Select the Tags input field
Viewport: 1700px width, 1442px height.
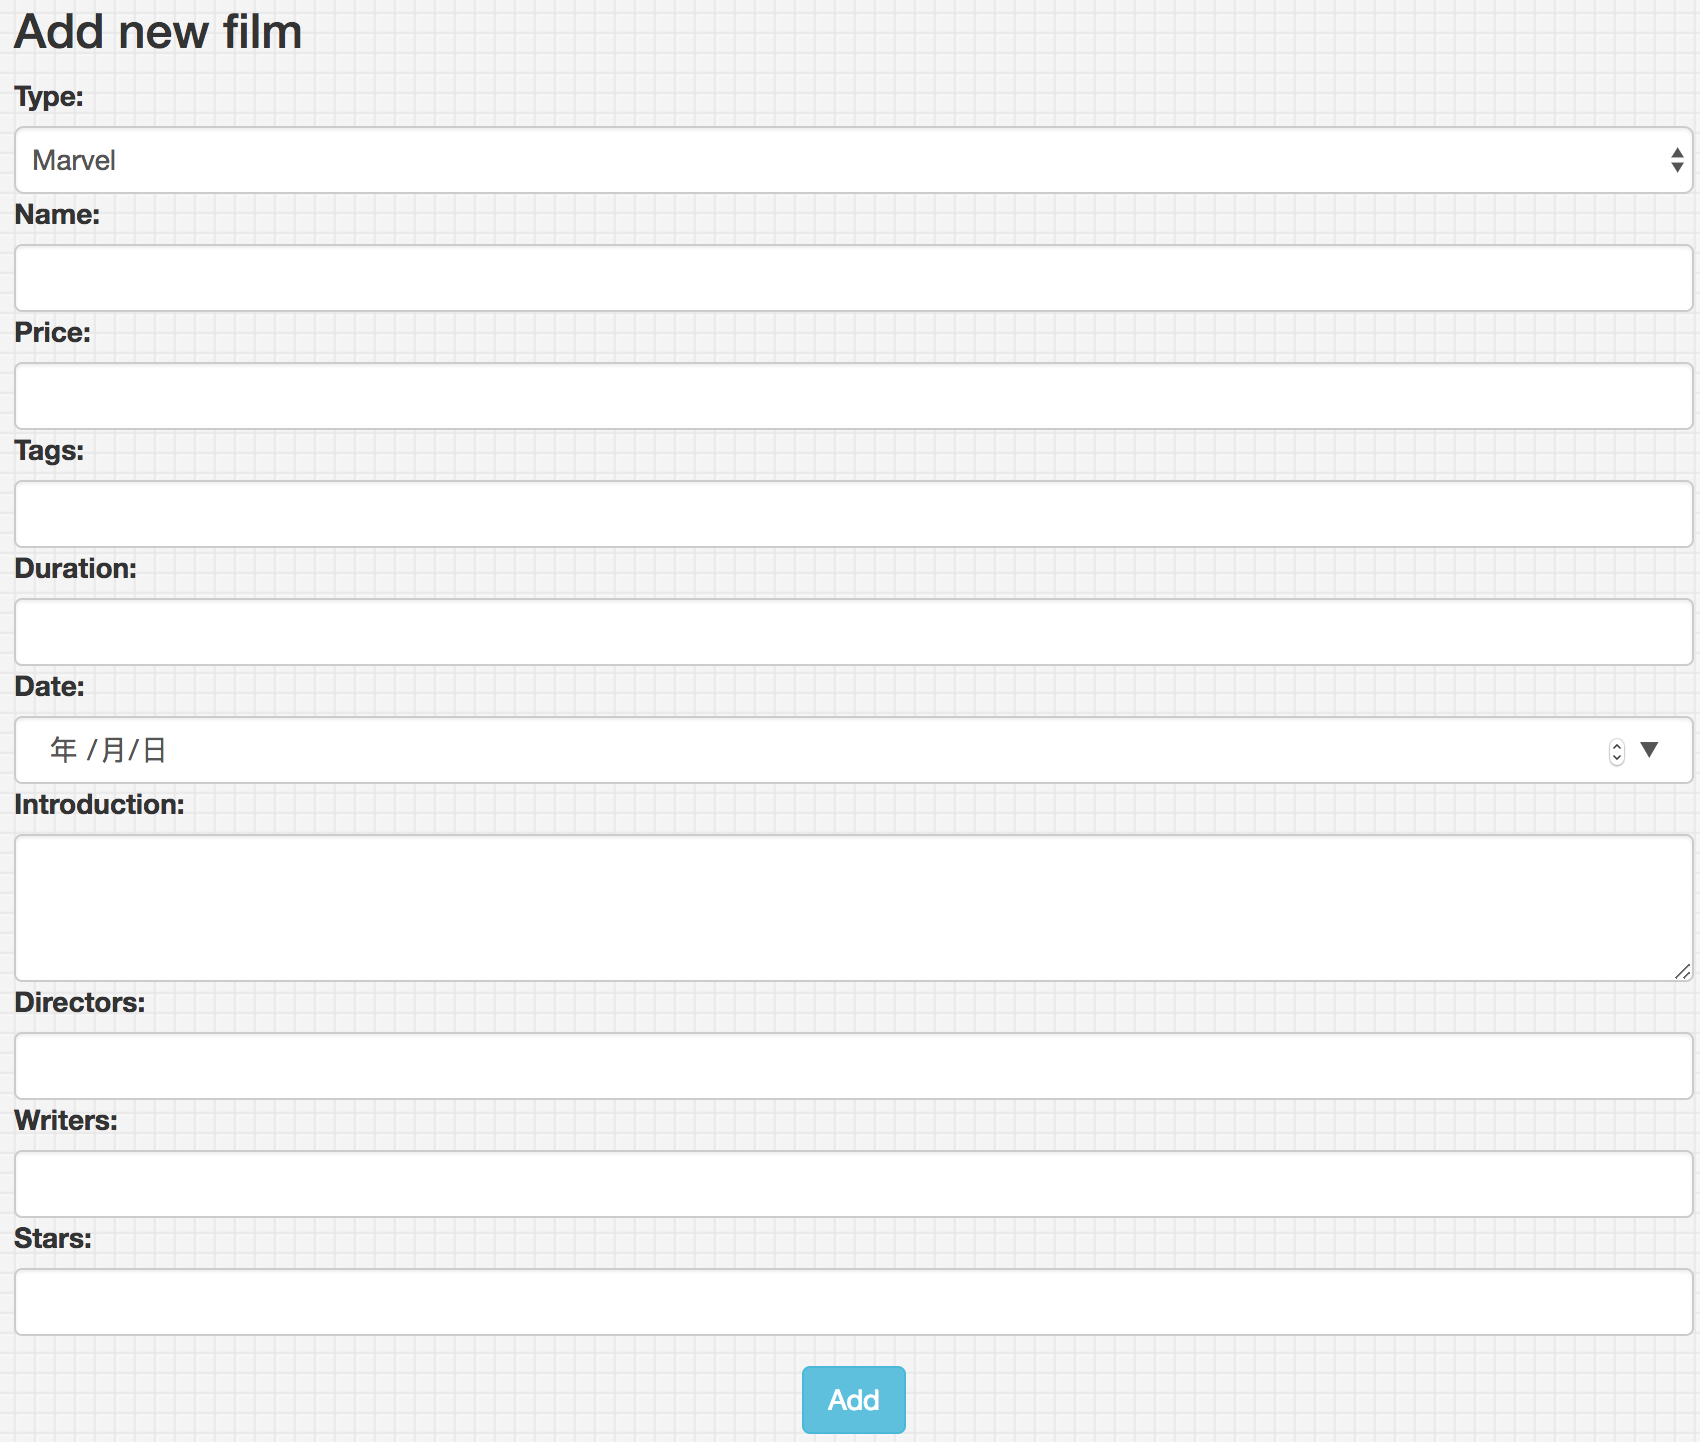click(853, 514)
